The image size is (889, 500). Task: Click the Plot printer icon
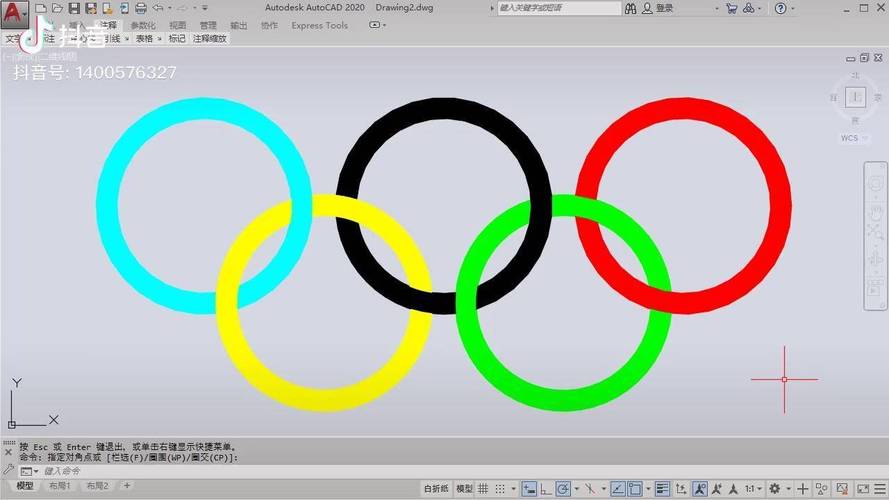click(141, 8)
